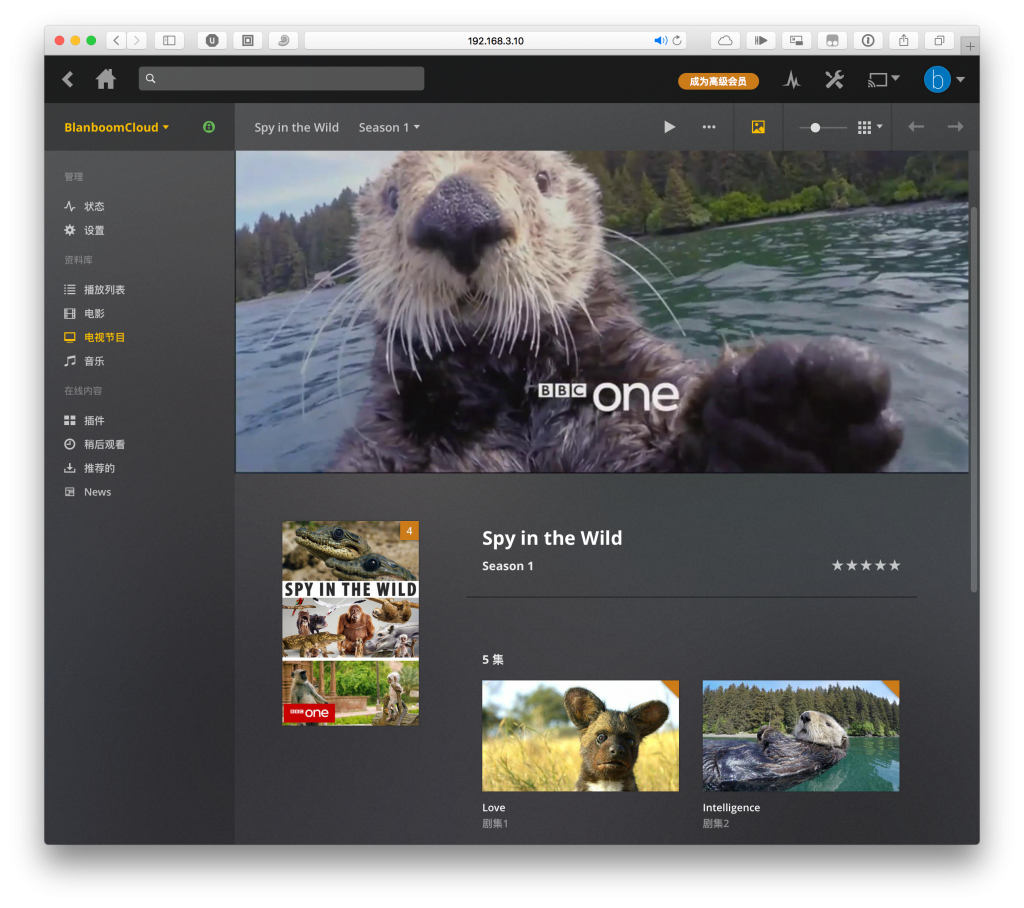Viewport: 1024px width, 908px height.
Task: Show Safari tab overview
Action: click(x=939, y=41)
